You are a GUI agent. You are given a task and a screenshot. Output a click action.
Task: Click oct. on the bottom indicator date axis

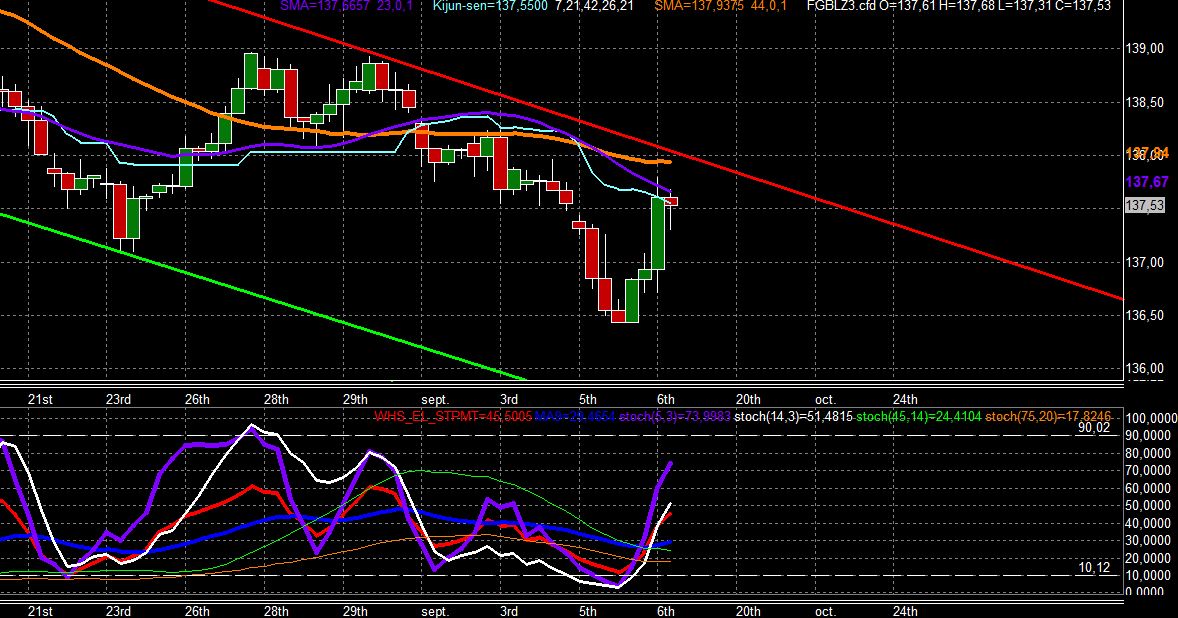click(x=825, y=611)
